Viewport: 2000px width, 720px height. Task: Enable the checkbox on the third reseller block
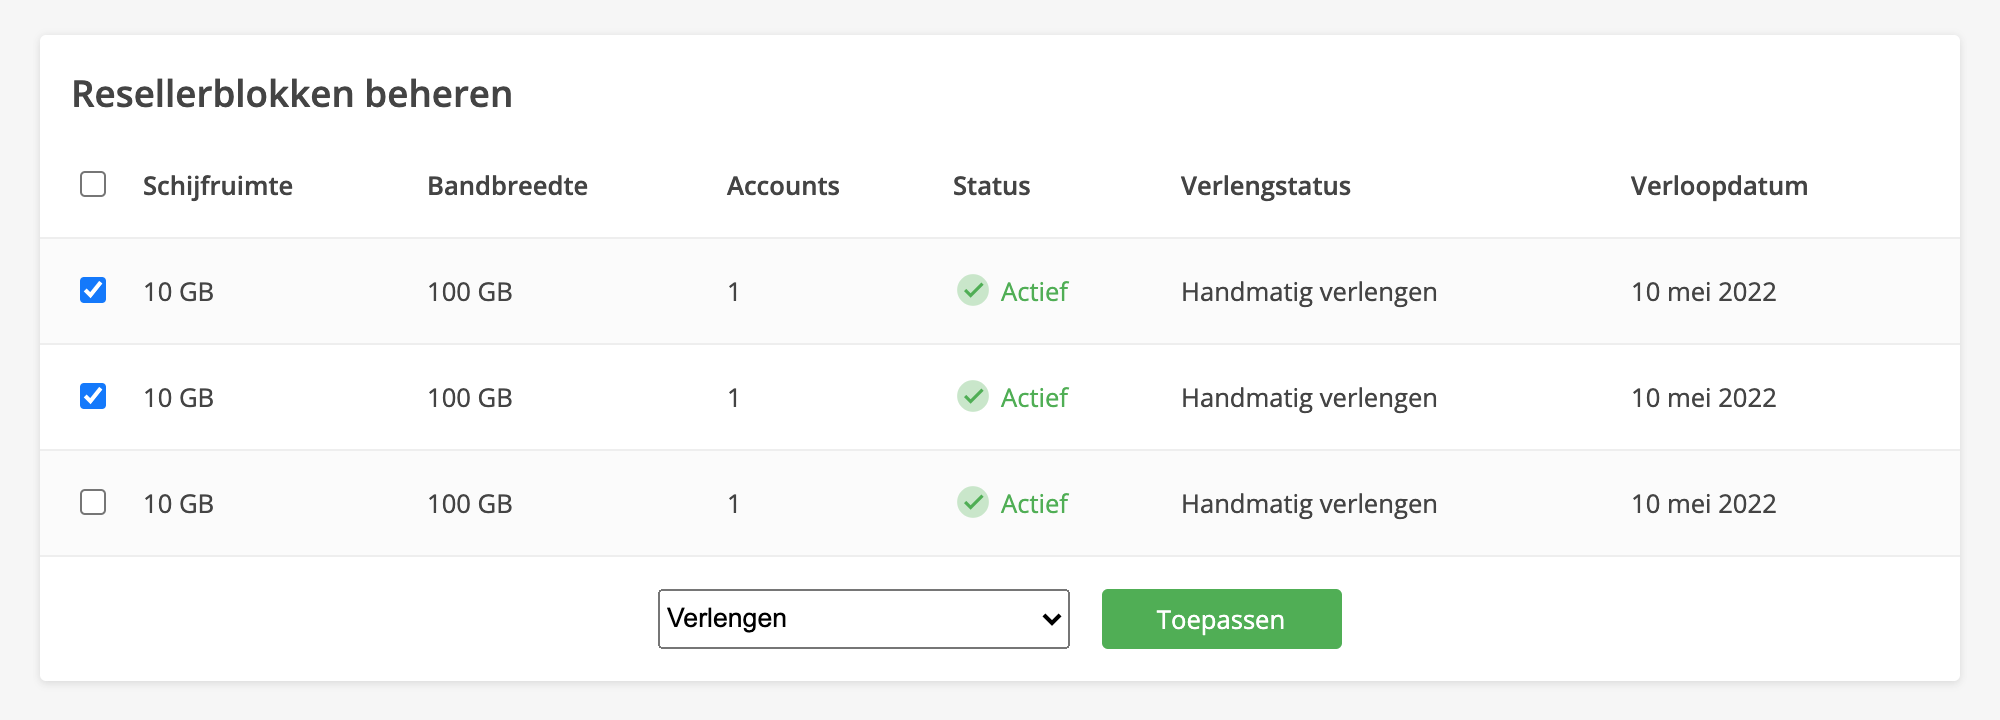coord(93,503)
